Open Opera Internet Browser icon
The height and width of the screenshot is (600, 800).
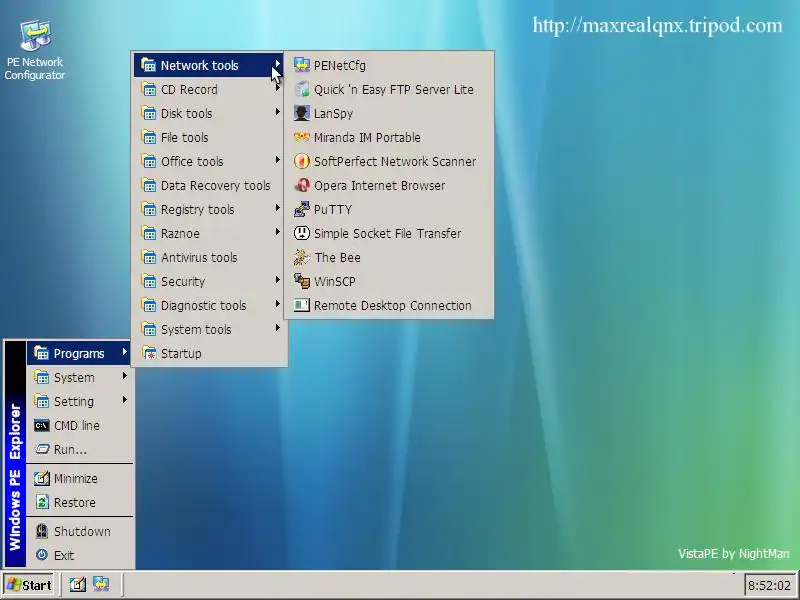pos(302,185)
